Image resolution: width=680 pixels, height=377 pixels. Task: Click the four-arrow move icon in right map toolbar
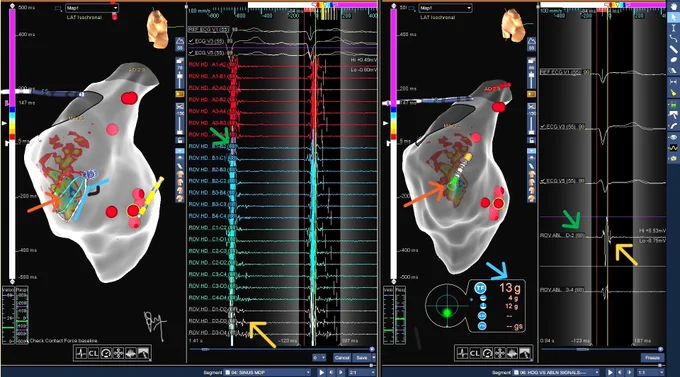(500, 354)
